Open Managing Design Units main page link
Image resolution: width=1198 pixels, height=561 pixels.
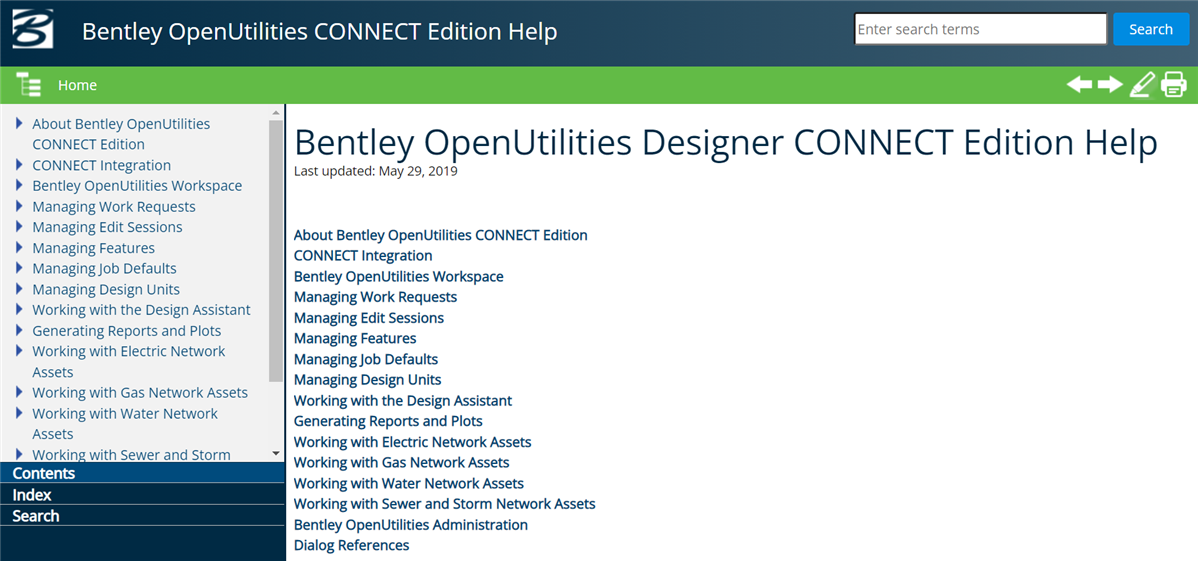[367, 380]
